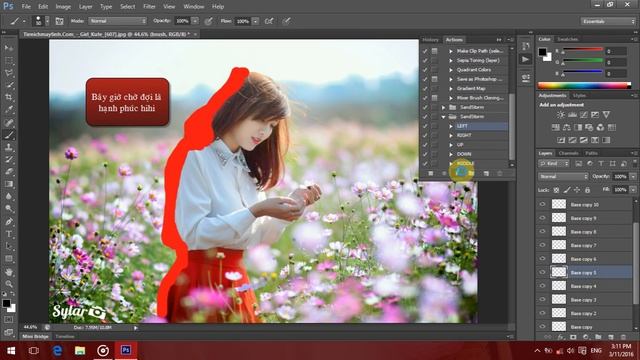Select the Zoom tool
640x360 pixels.
pos(9,284)
